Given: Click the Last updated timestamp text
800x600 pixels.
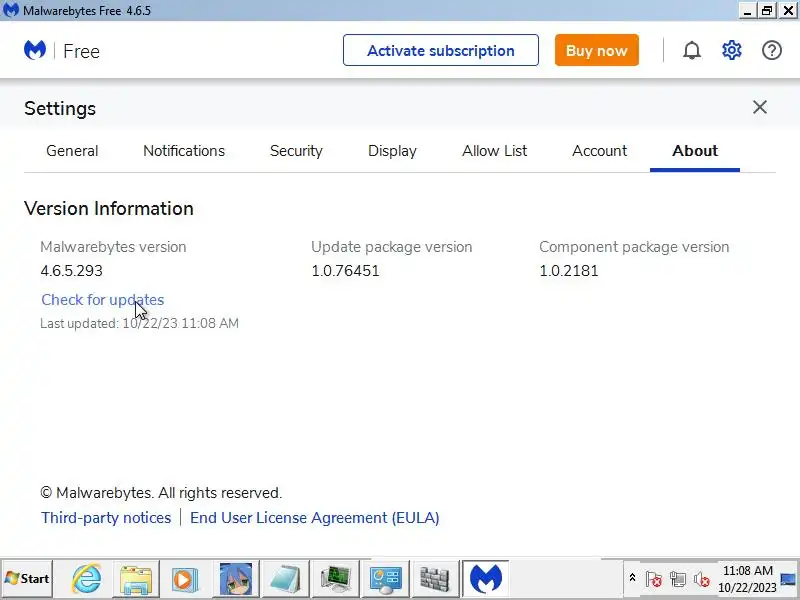Looking at the screenshot, I should pyautogui.click(x=139, y=323).
